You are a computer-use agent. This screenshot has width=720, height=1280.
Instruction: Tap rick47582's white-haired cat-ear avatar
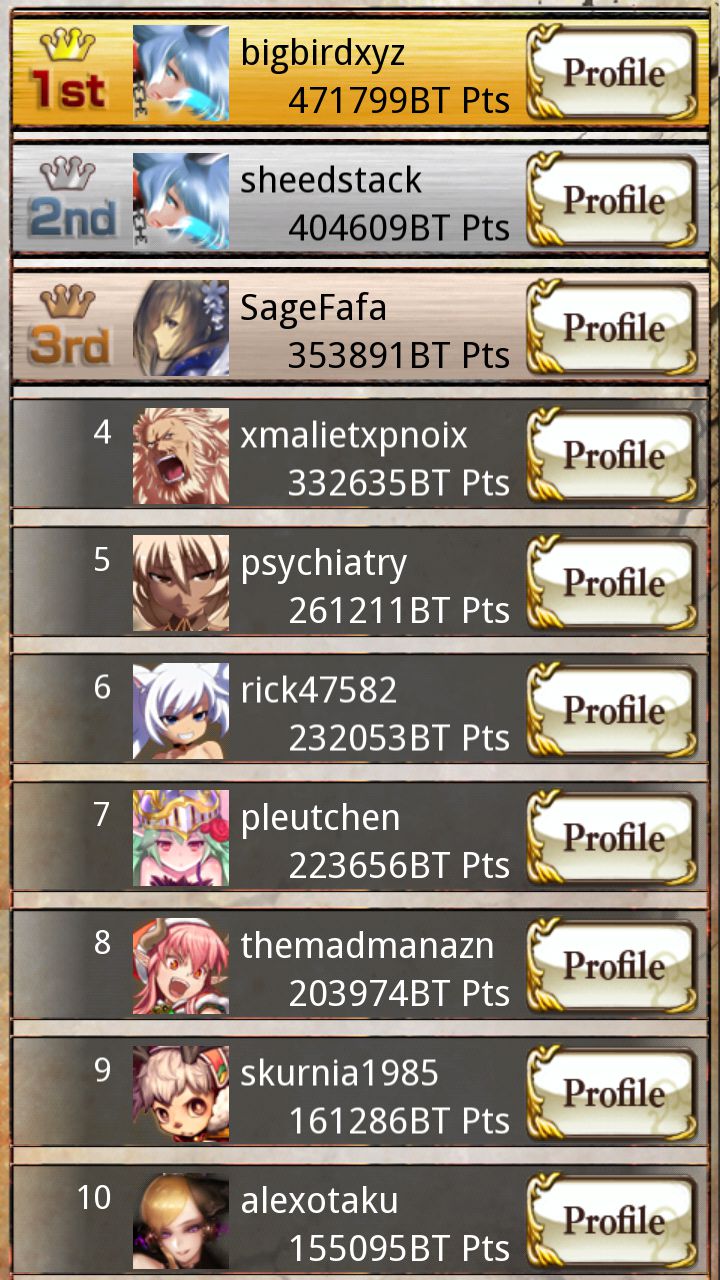coord(181,711)
